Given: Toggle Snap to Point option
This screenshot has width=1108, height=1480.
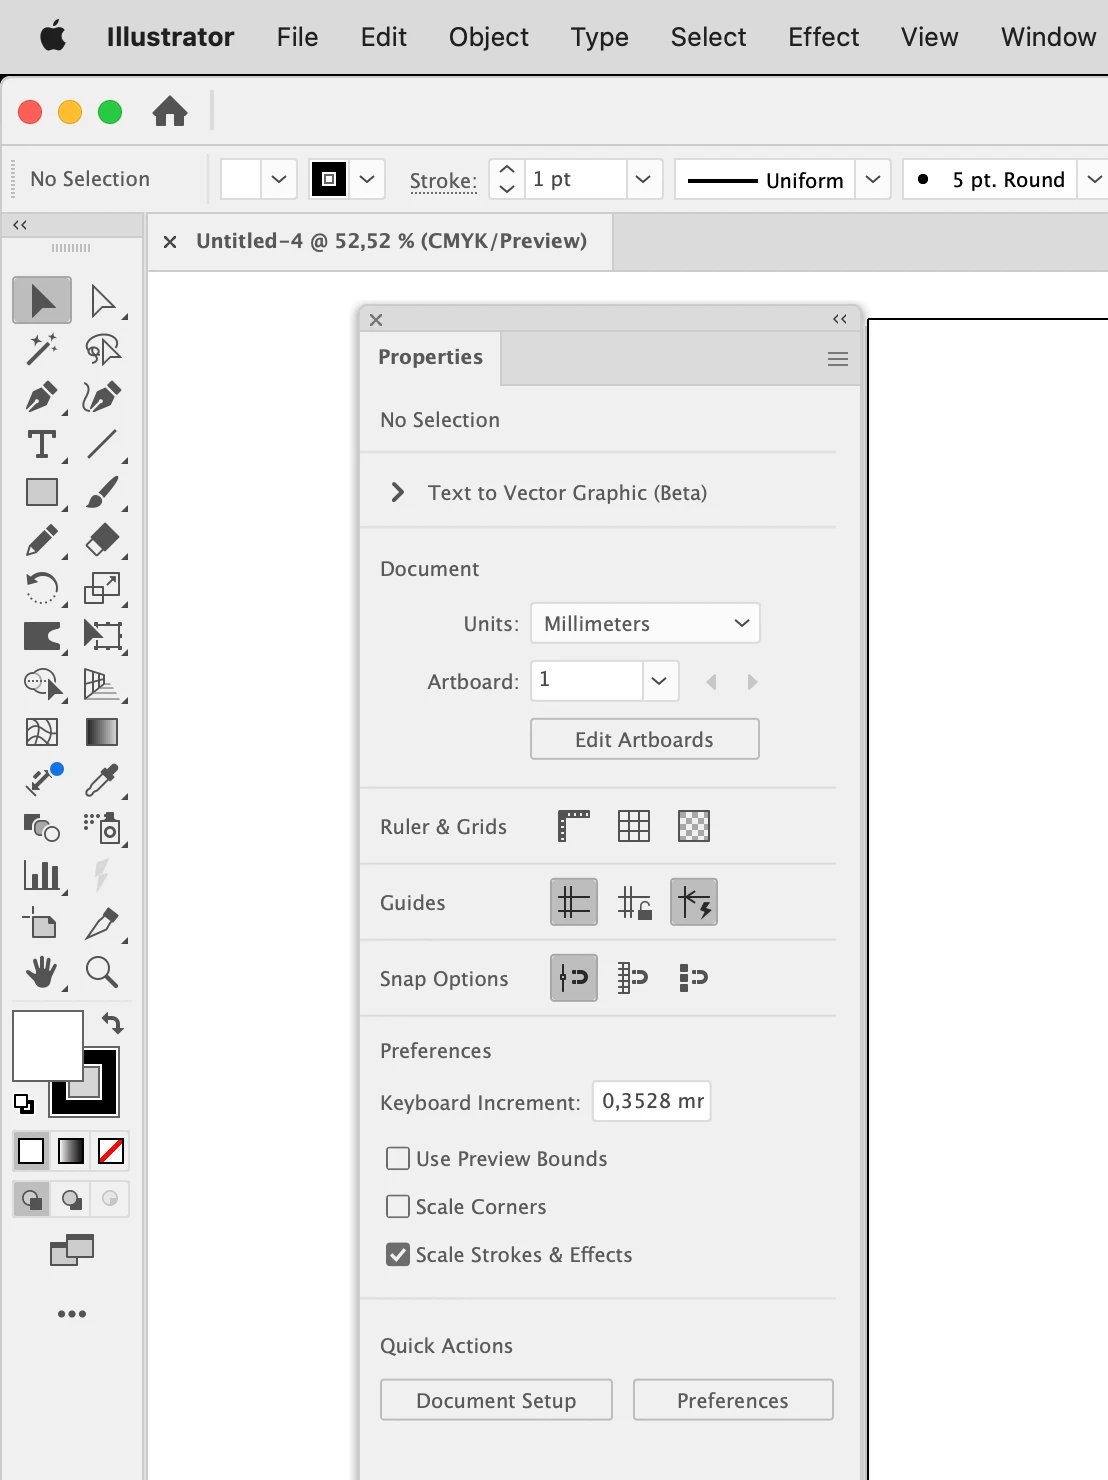Looking at the screenshot, I should 574,978.
